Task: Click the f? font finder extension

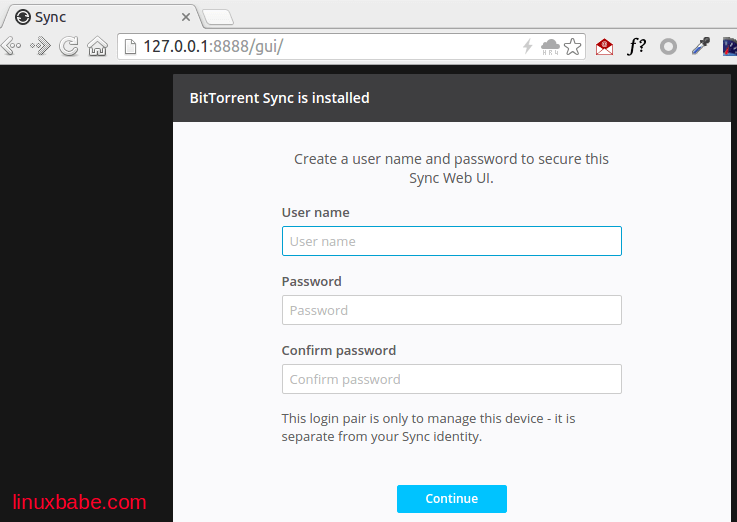Action: coord(636,46)
